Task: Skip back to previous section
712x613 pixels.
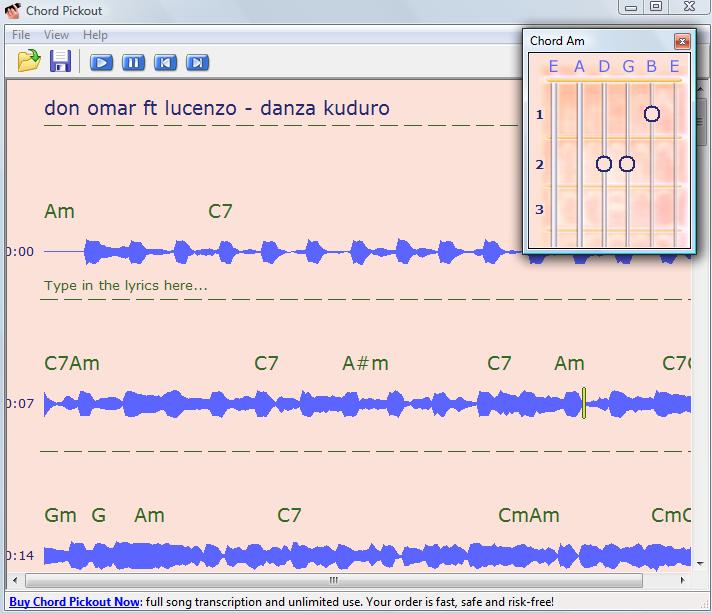Action: coord(165,62)
